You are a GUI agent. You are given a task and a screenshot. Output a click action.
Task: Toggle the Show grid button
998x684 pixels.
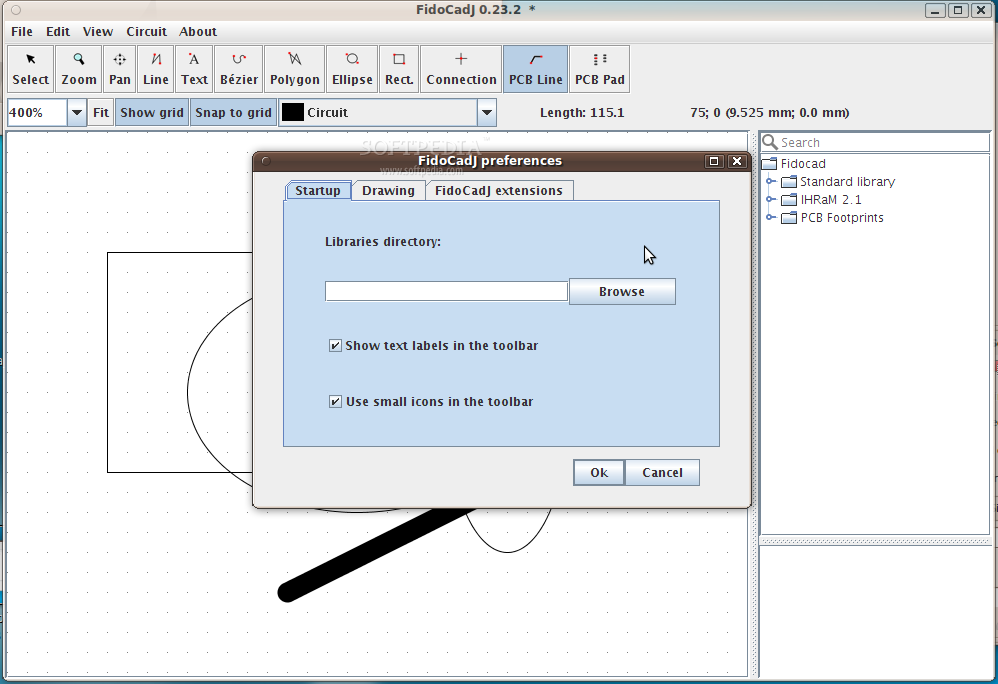tap(152, 113)
